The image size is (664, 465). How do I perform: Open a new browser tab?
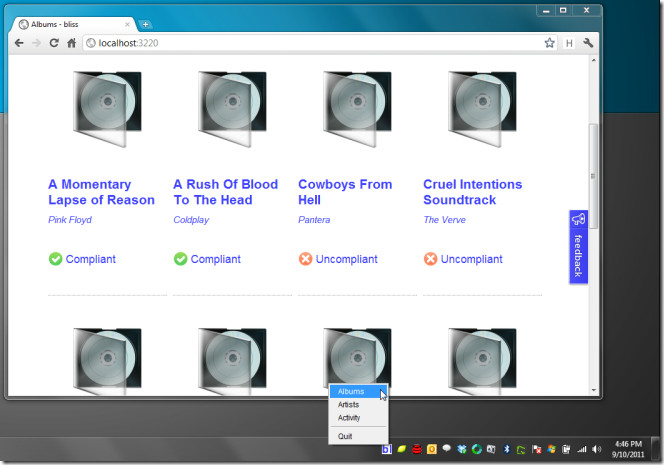(145, 24)
